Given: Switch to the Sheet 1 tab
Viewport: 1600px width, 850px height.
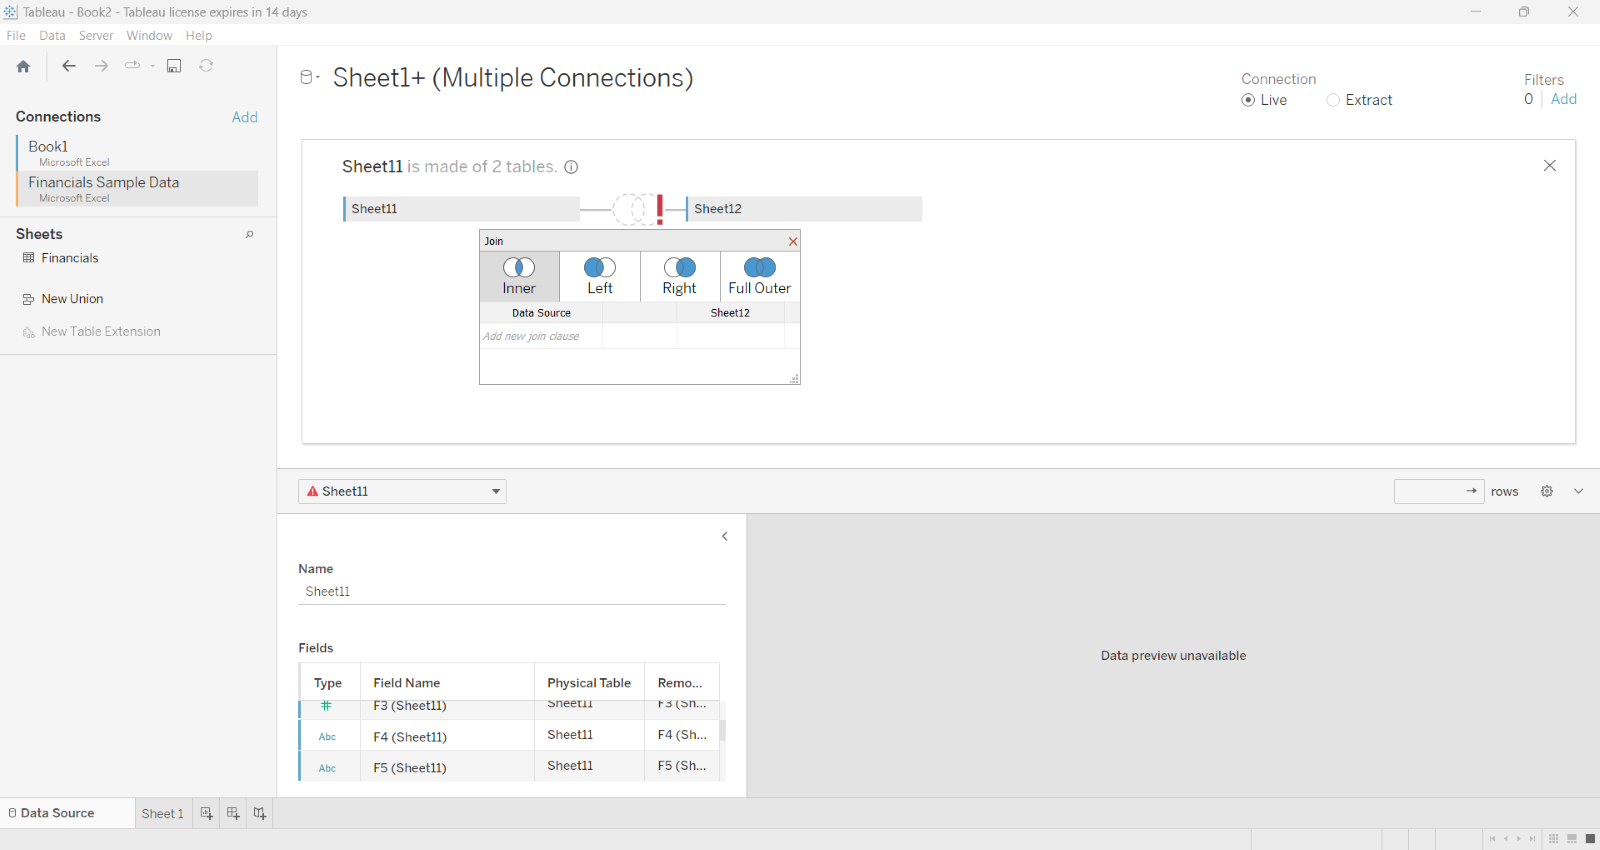Looking at the screenshot, I should pyautogui.click(x=162, y=813).
